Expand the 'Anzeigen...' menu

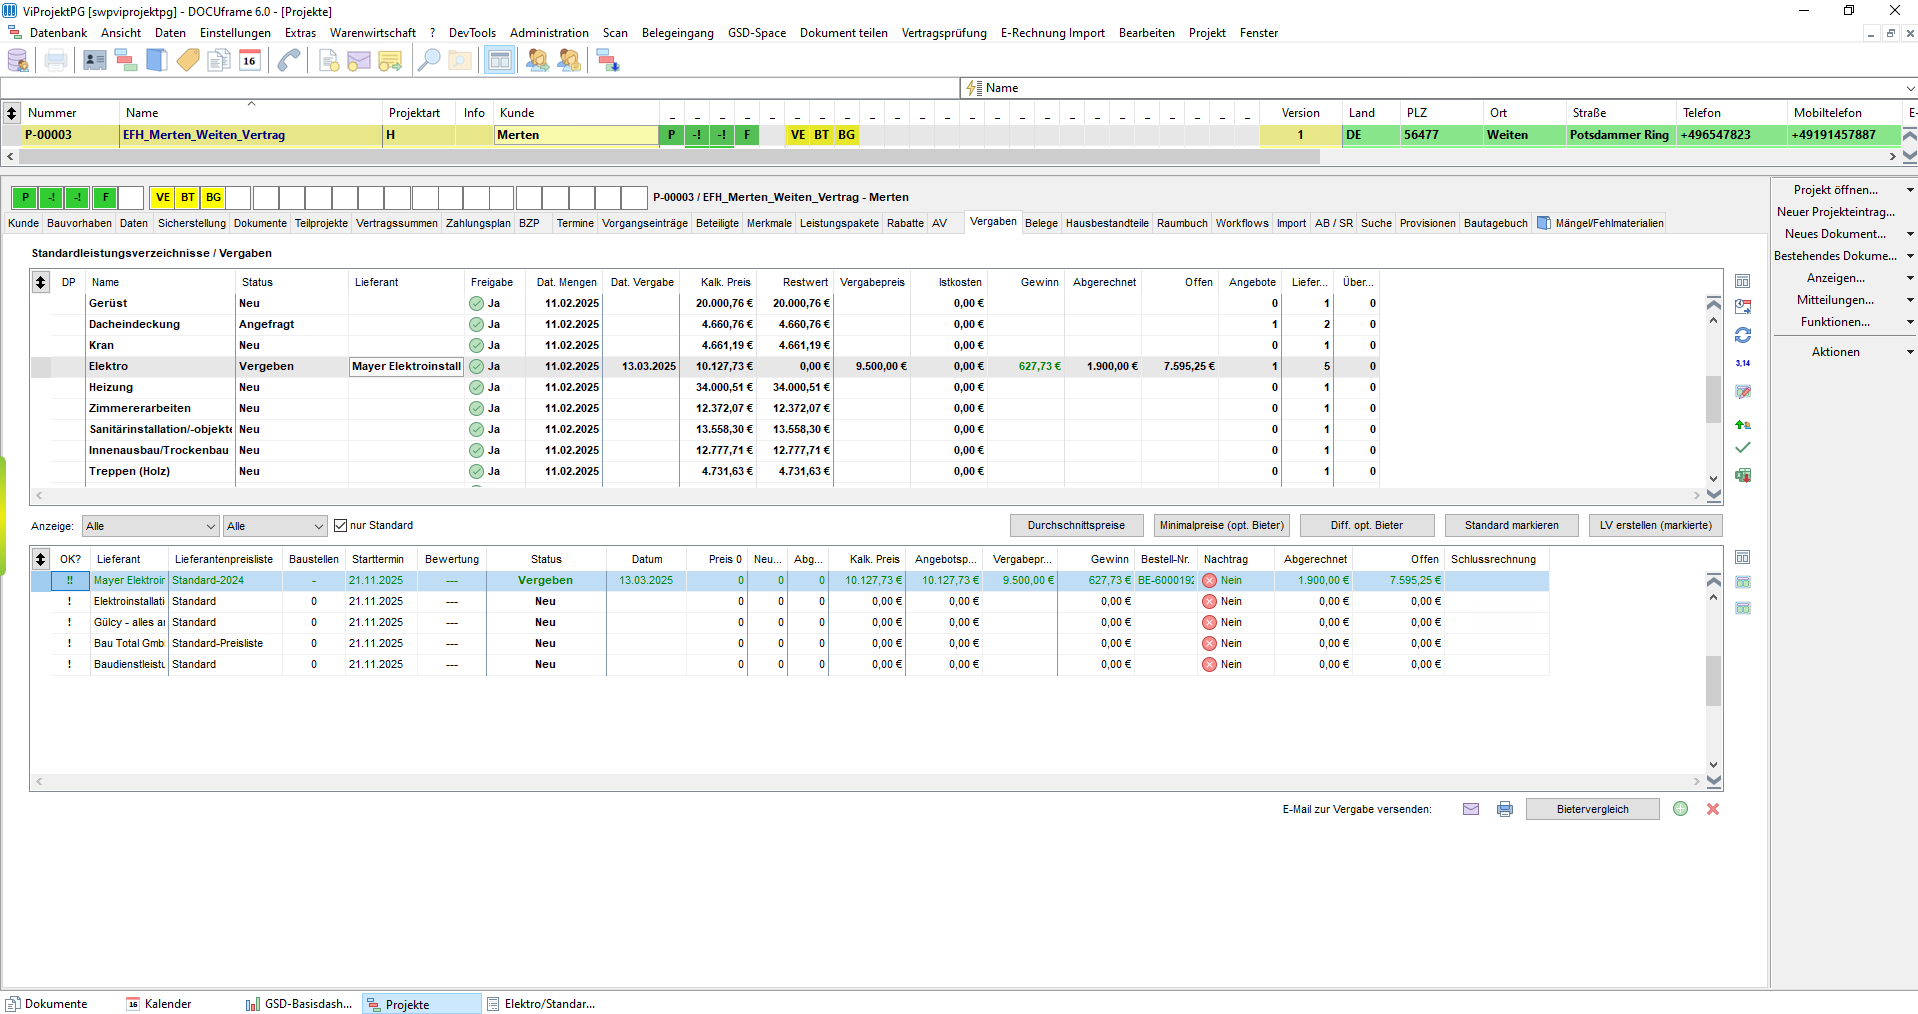click(1910, 278)
